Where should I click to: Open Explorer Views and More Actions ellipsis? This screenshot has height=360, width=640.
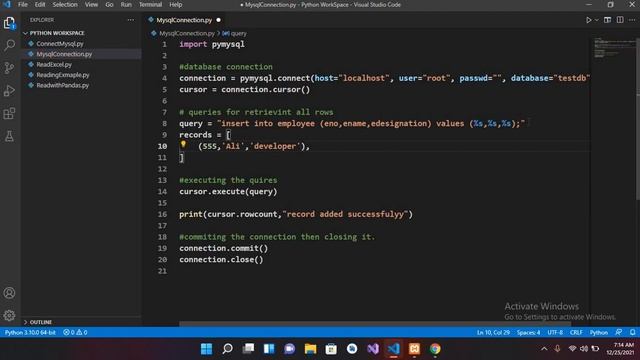click(x=131, y=20)
